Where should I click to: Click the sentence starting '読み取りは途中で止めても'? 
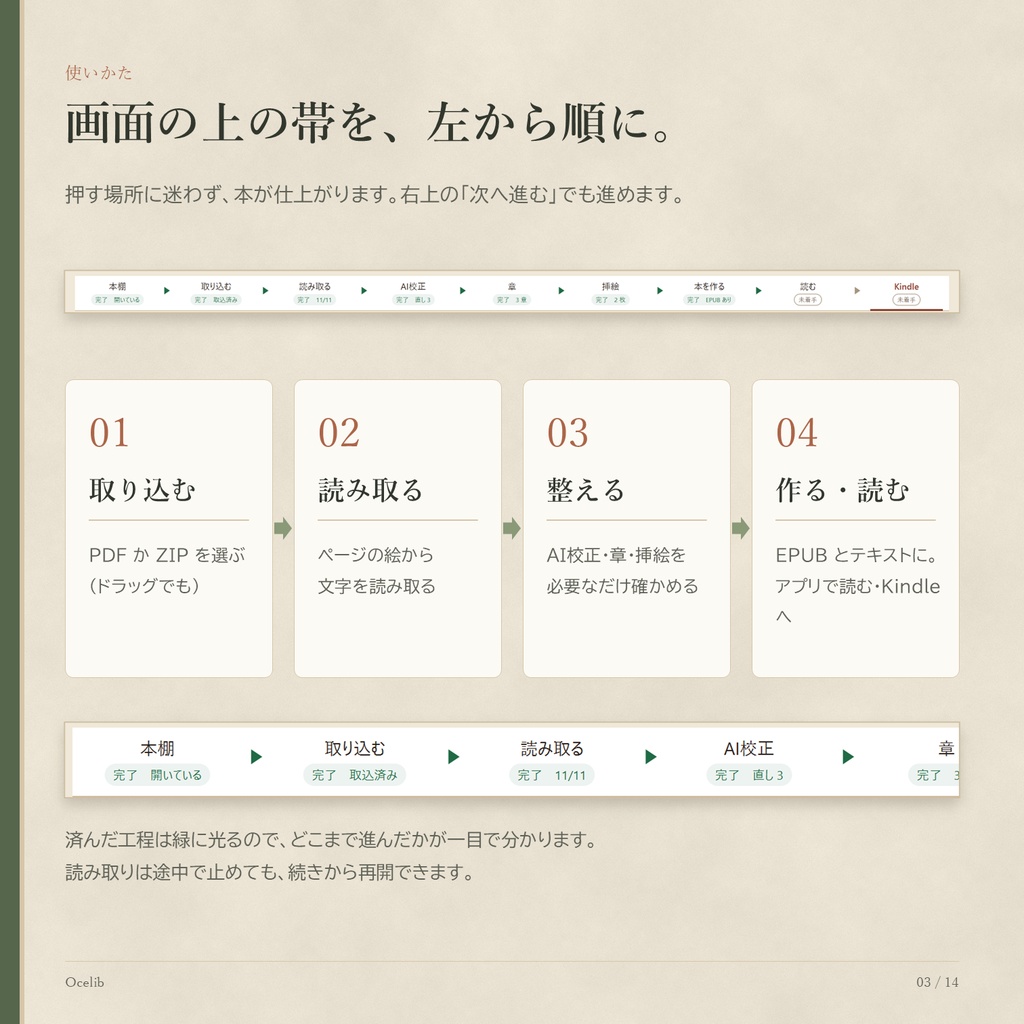(270, 872)
